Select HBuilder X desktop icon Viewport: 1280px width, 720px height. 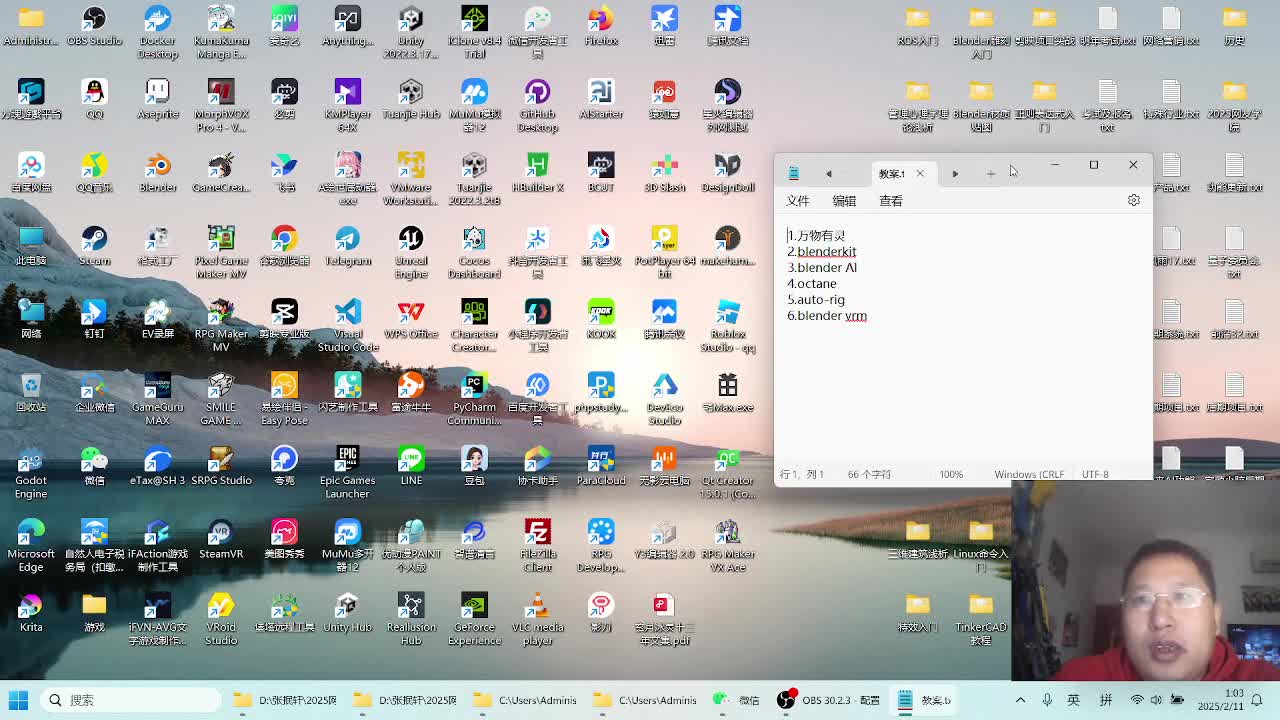pyautogui.click(x=537, y=172)
